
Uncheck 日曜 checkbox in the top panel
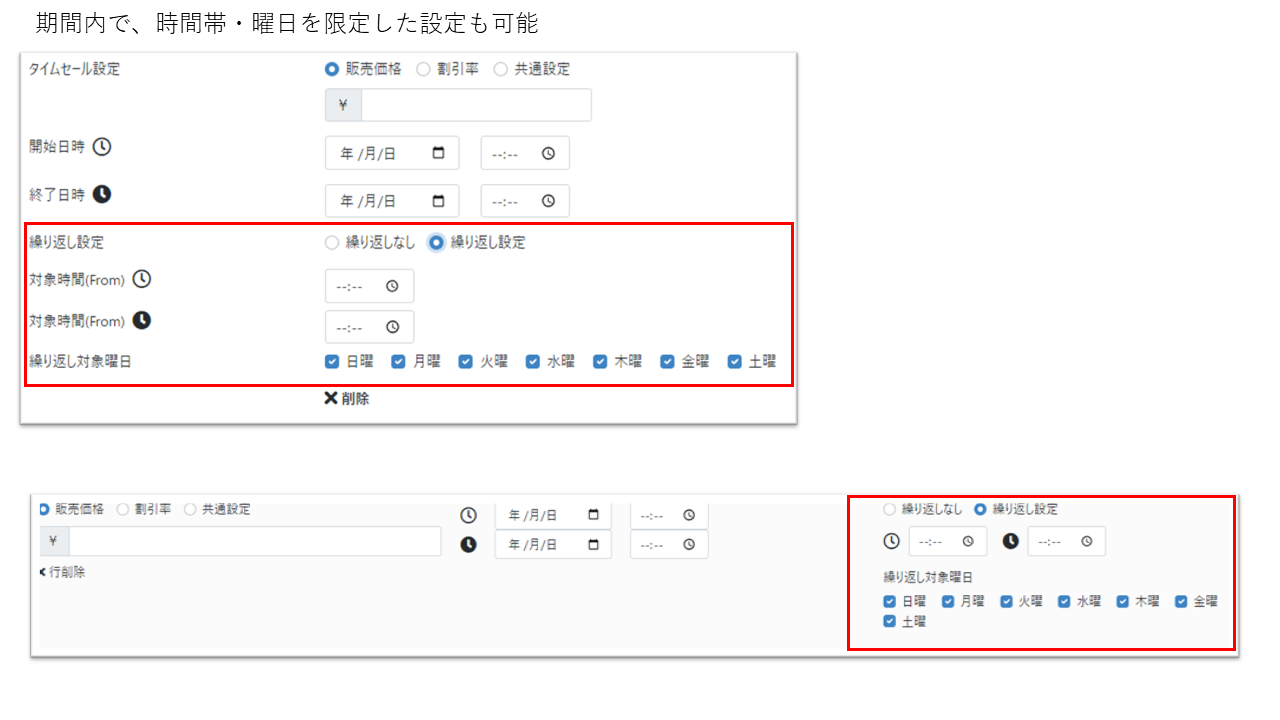(332, 362)
